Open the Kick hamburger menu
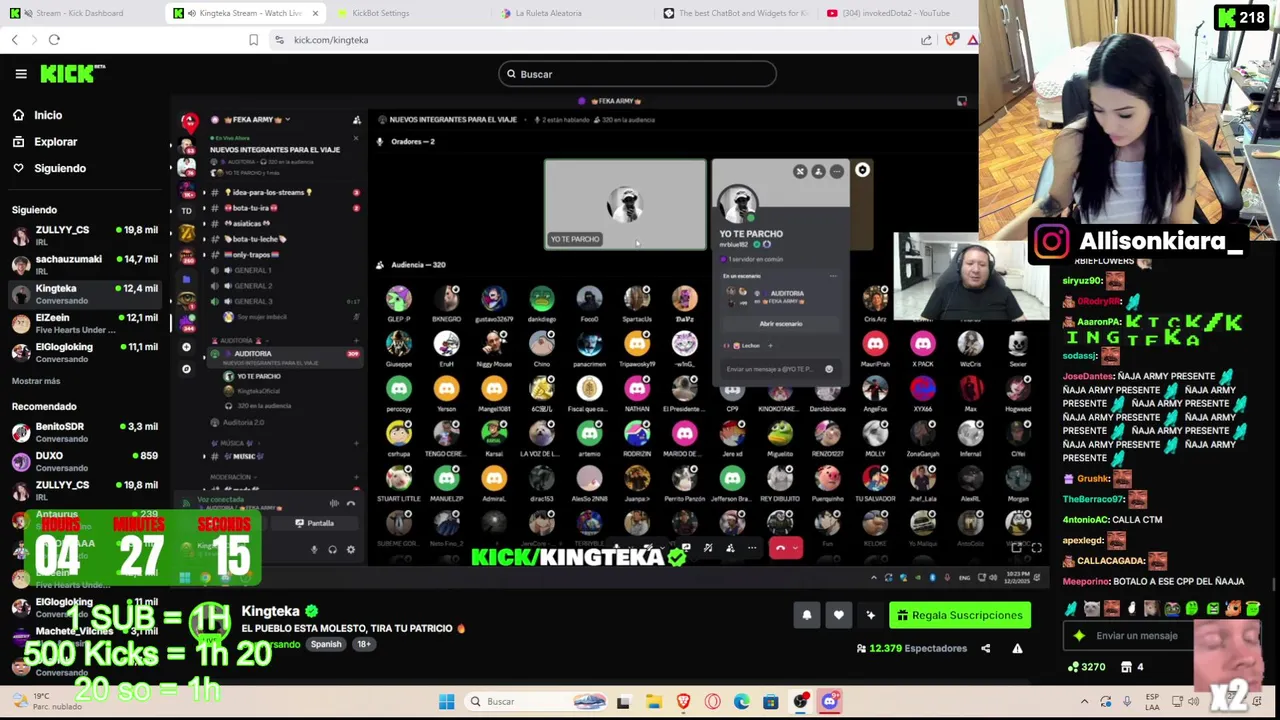The image size is (1280, 720). [x=21, y=74]
